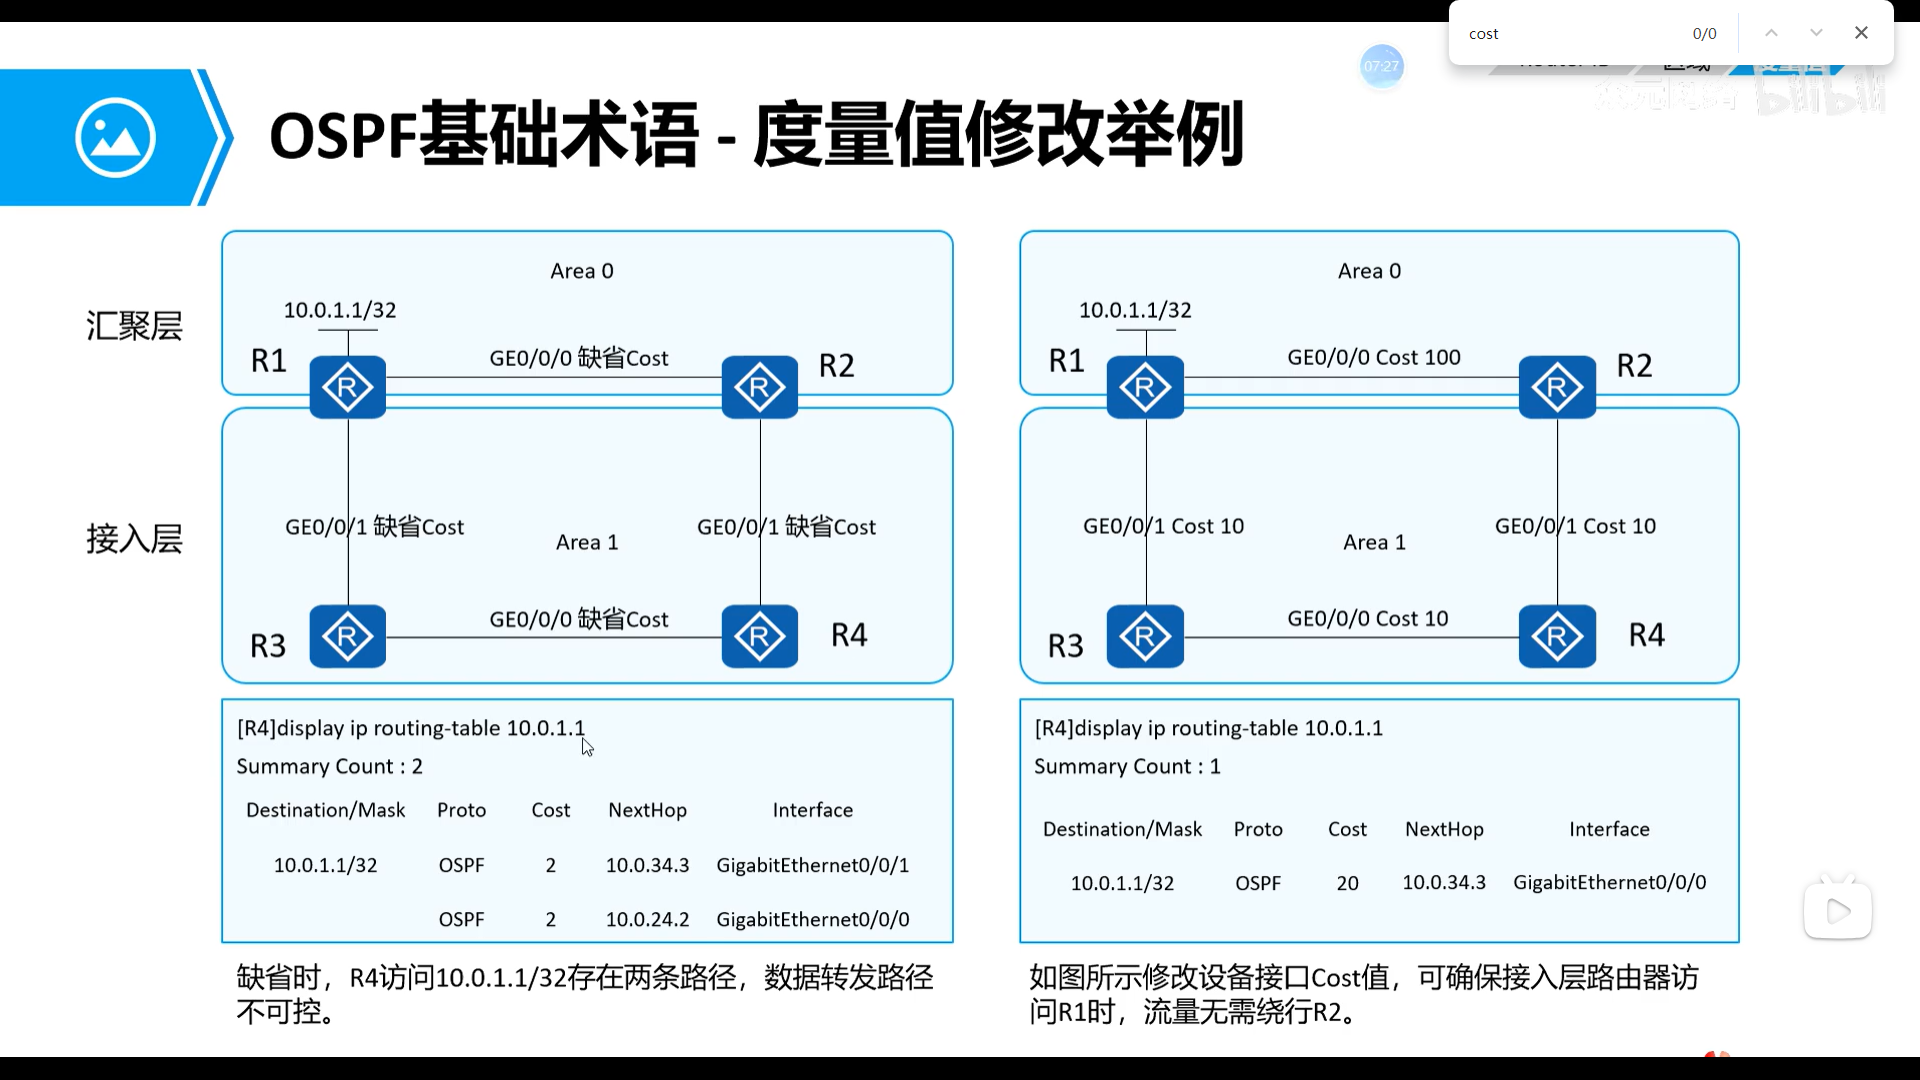Viewport: 1920px width, 1080px height.
Task: Click the R3 router icon in right diagram
Action: coord(1145,636)
